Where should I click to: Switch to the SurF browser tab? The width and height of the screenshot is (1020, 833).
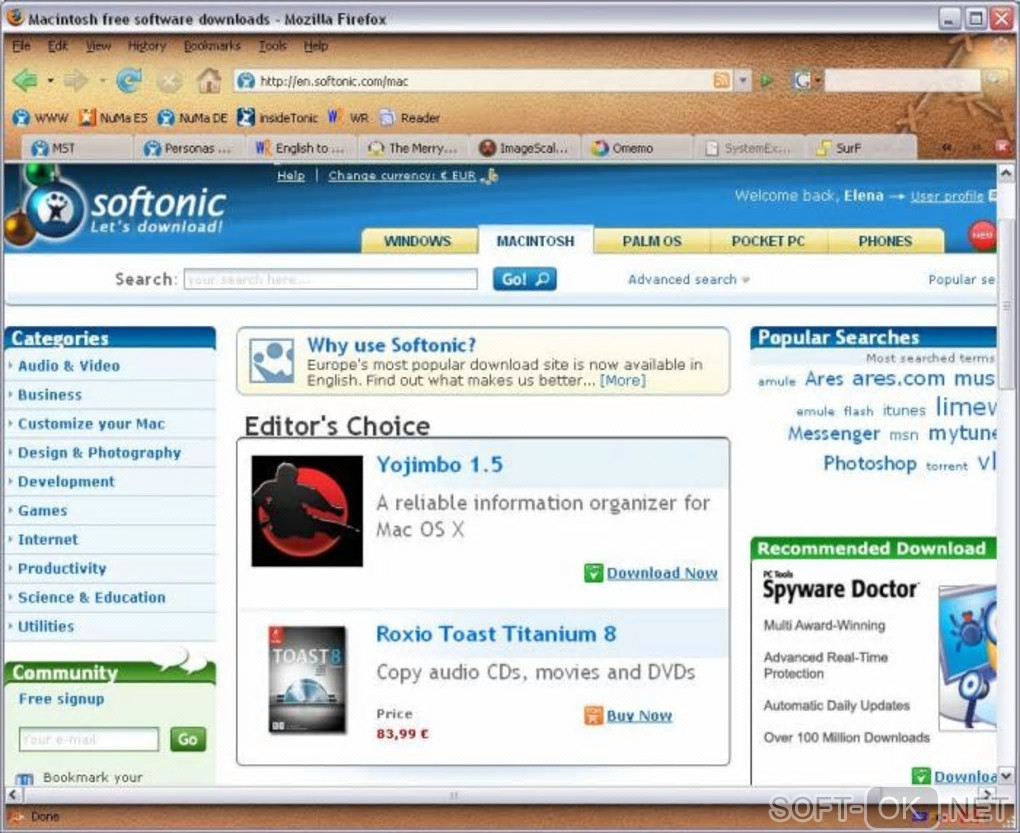click(860, 148)
